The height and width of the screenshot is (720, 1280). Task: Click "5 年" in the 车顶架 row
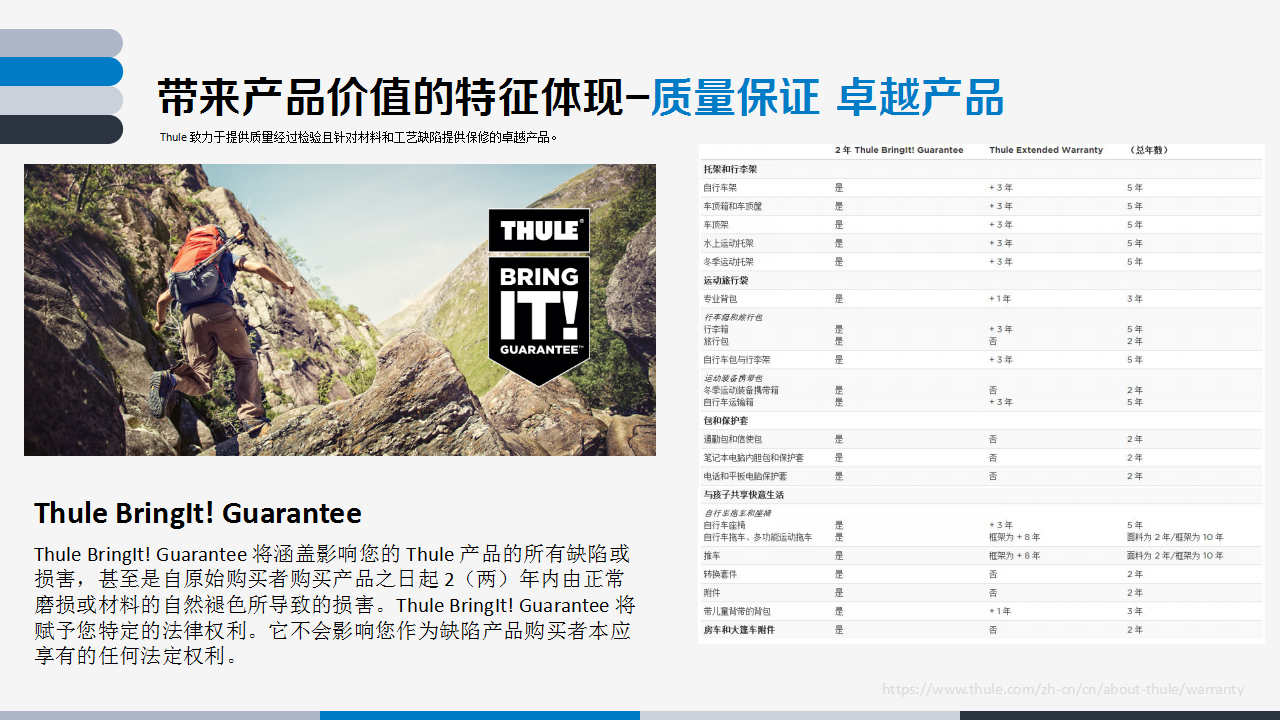coord(1135,225)
